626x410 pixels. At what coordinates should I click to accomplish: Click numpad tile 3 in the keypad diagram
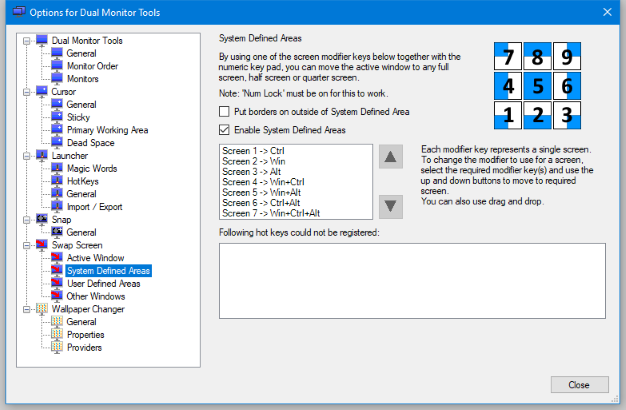point(567,115)
